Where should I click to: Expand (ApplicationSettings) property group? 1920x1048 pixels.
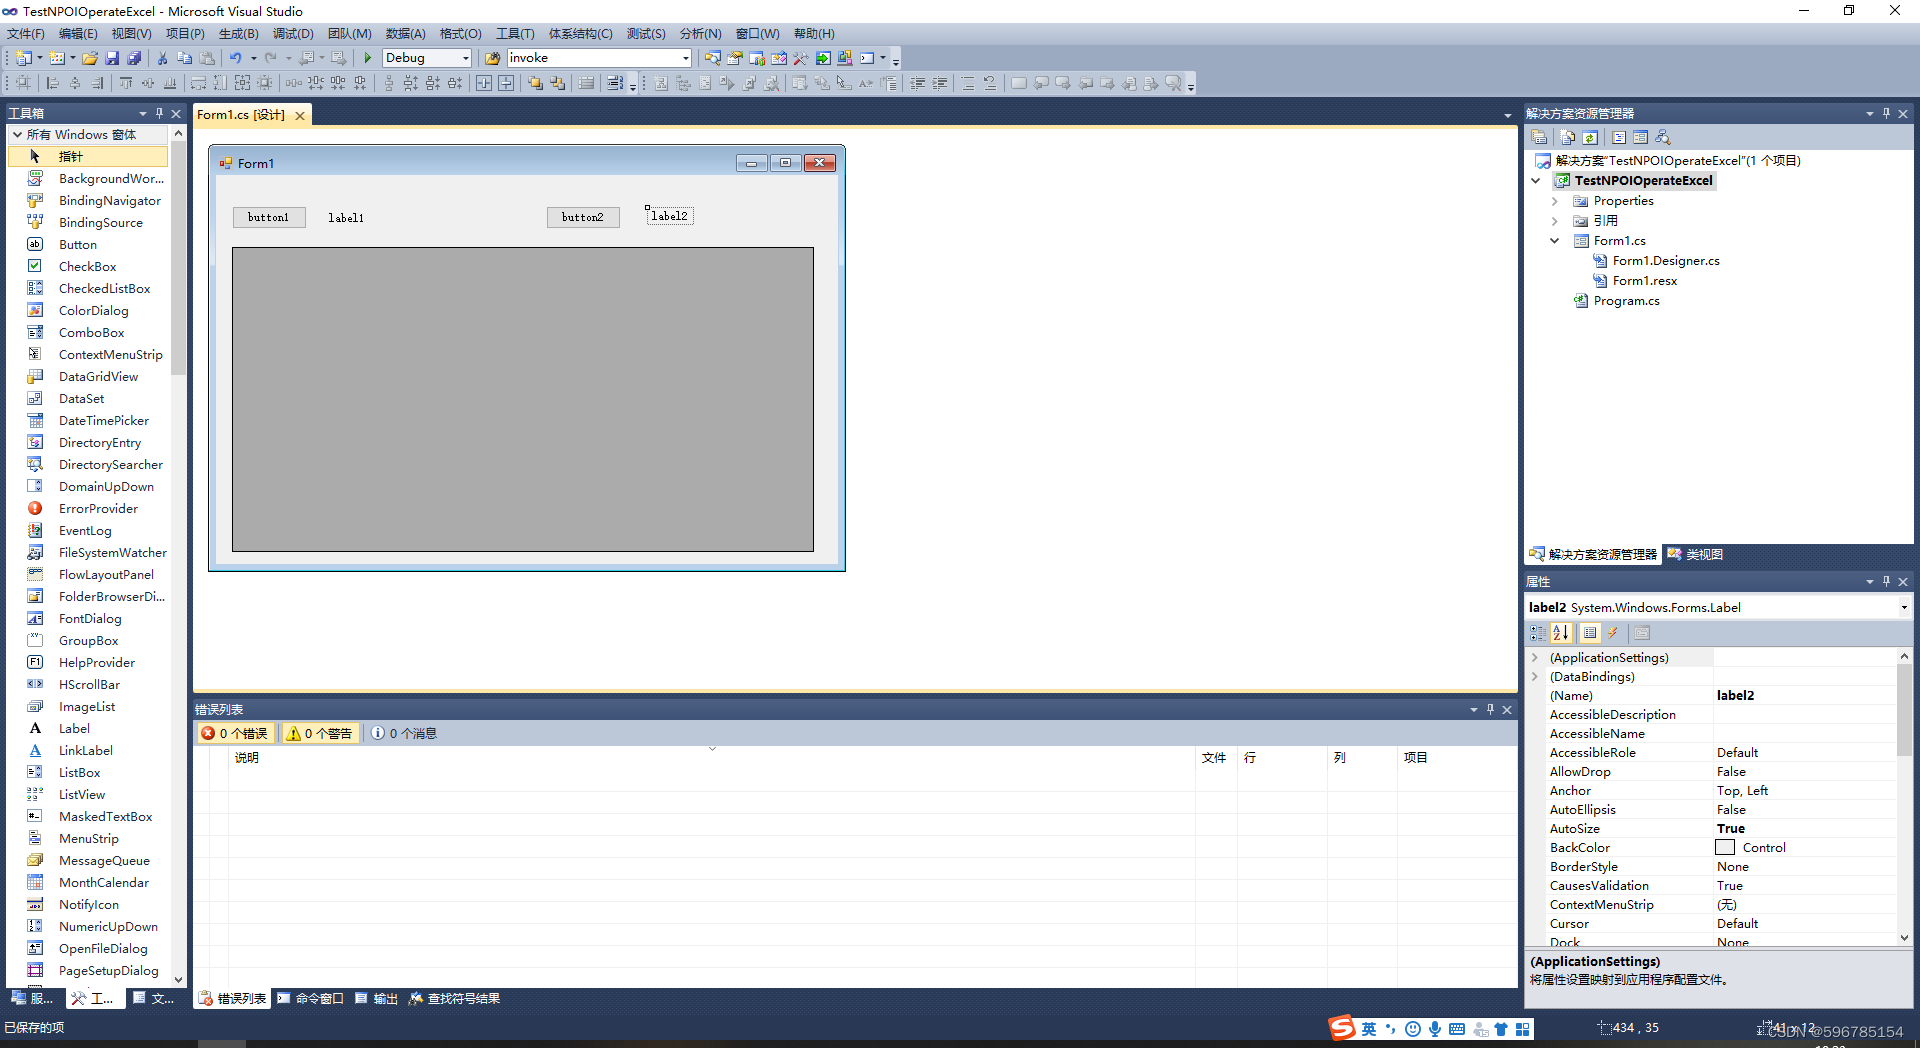[1535, 658]
